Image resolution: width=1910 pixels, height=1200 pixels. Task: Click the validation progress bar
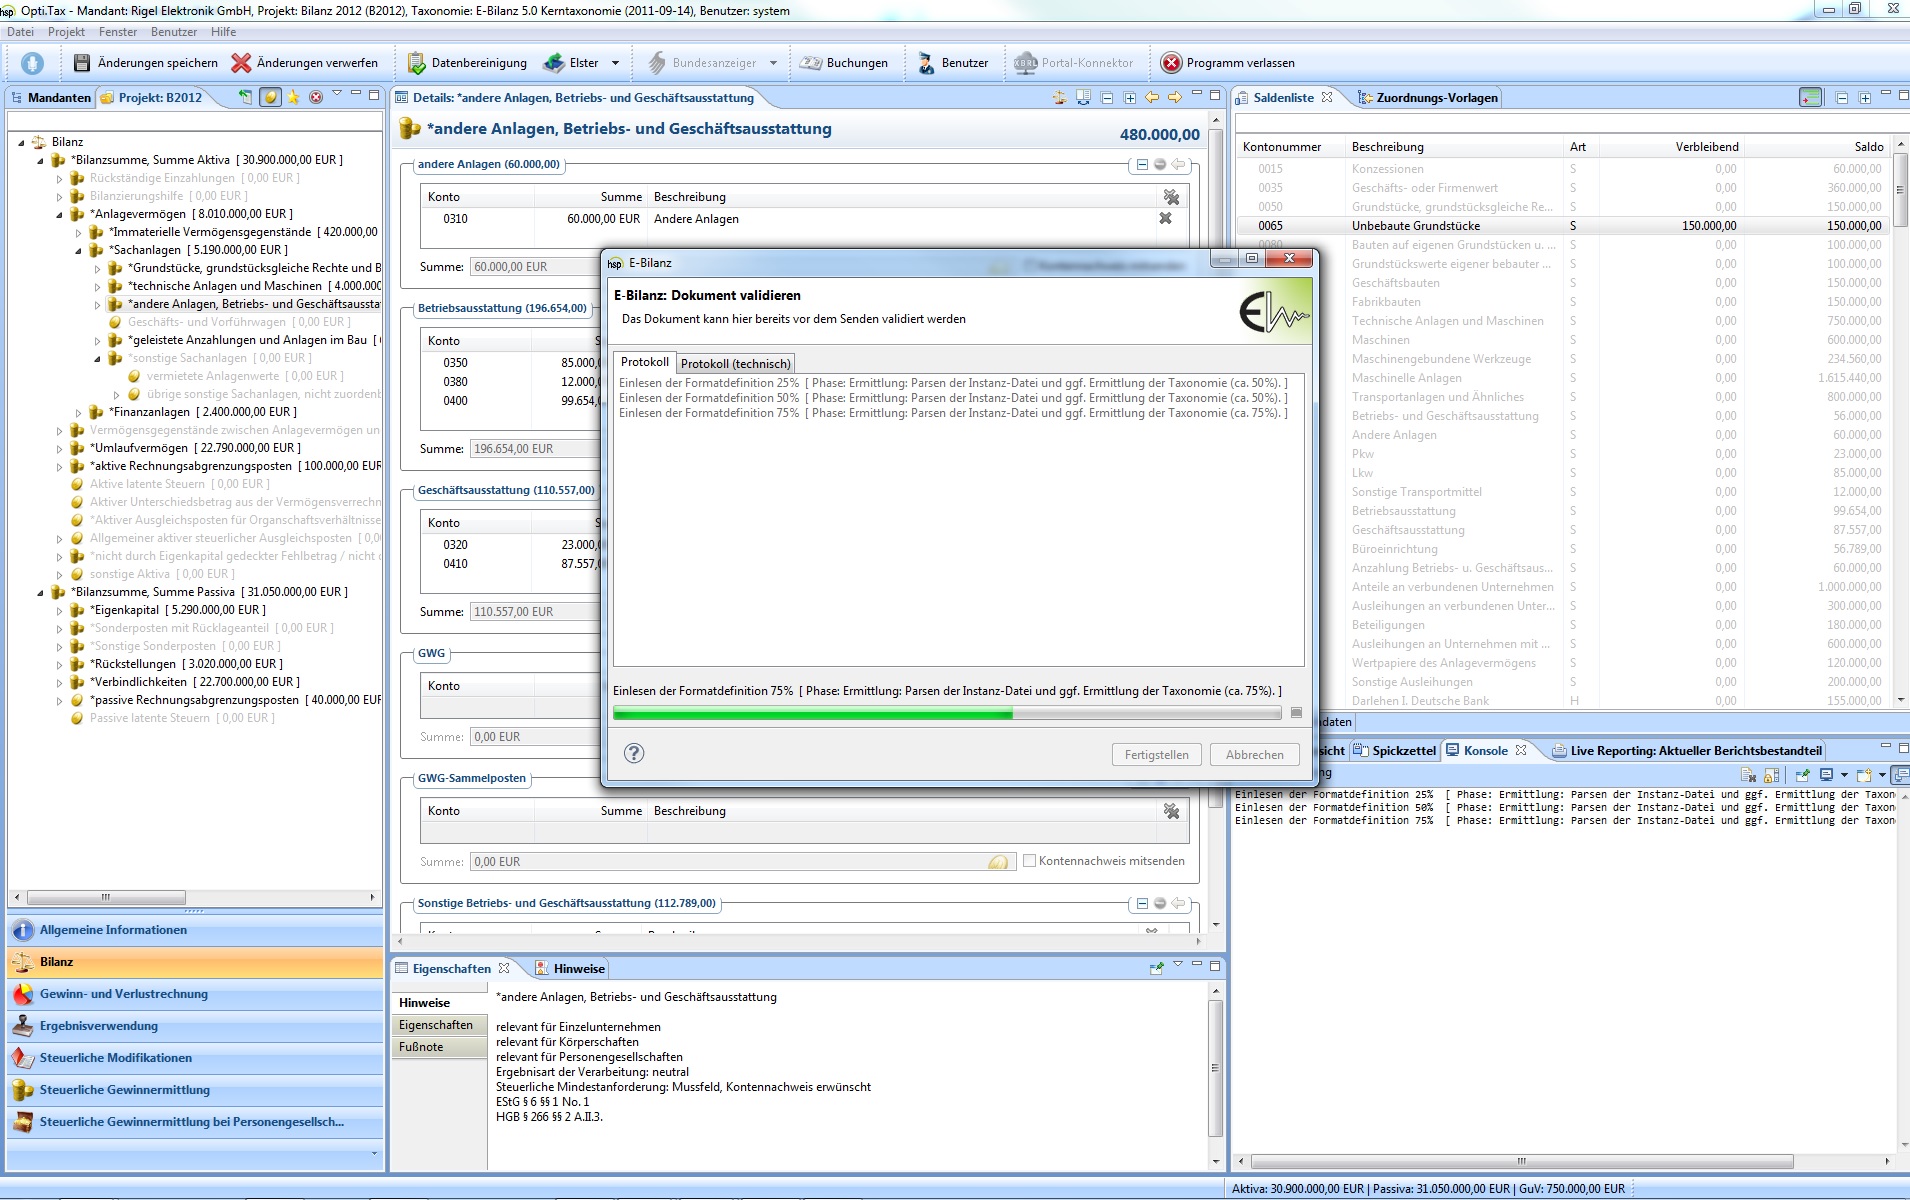[947, 713]
